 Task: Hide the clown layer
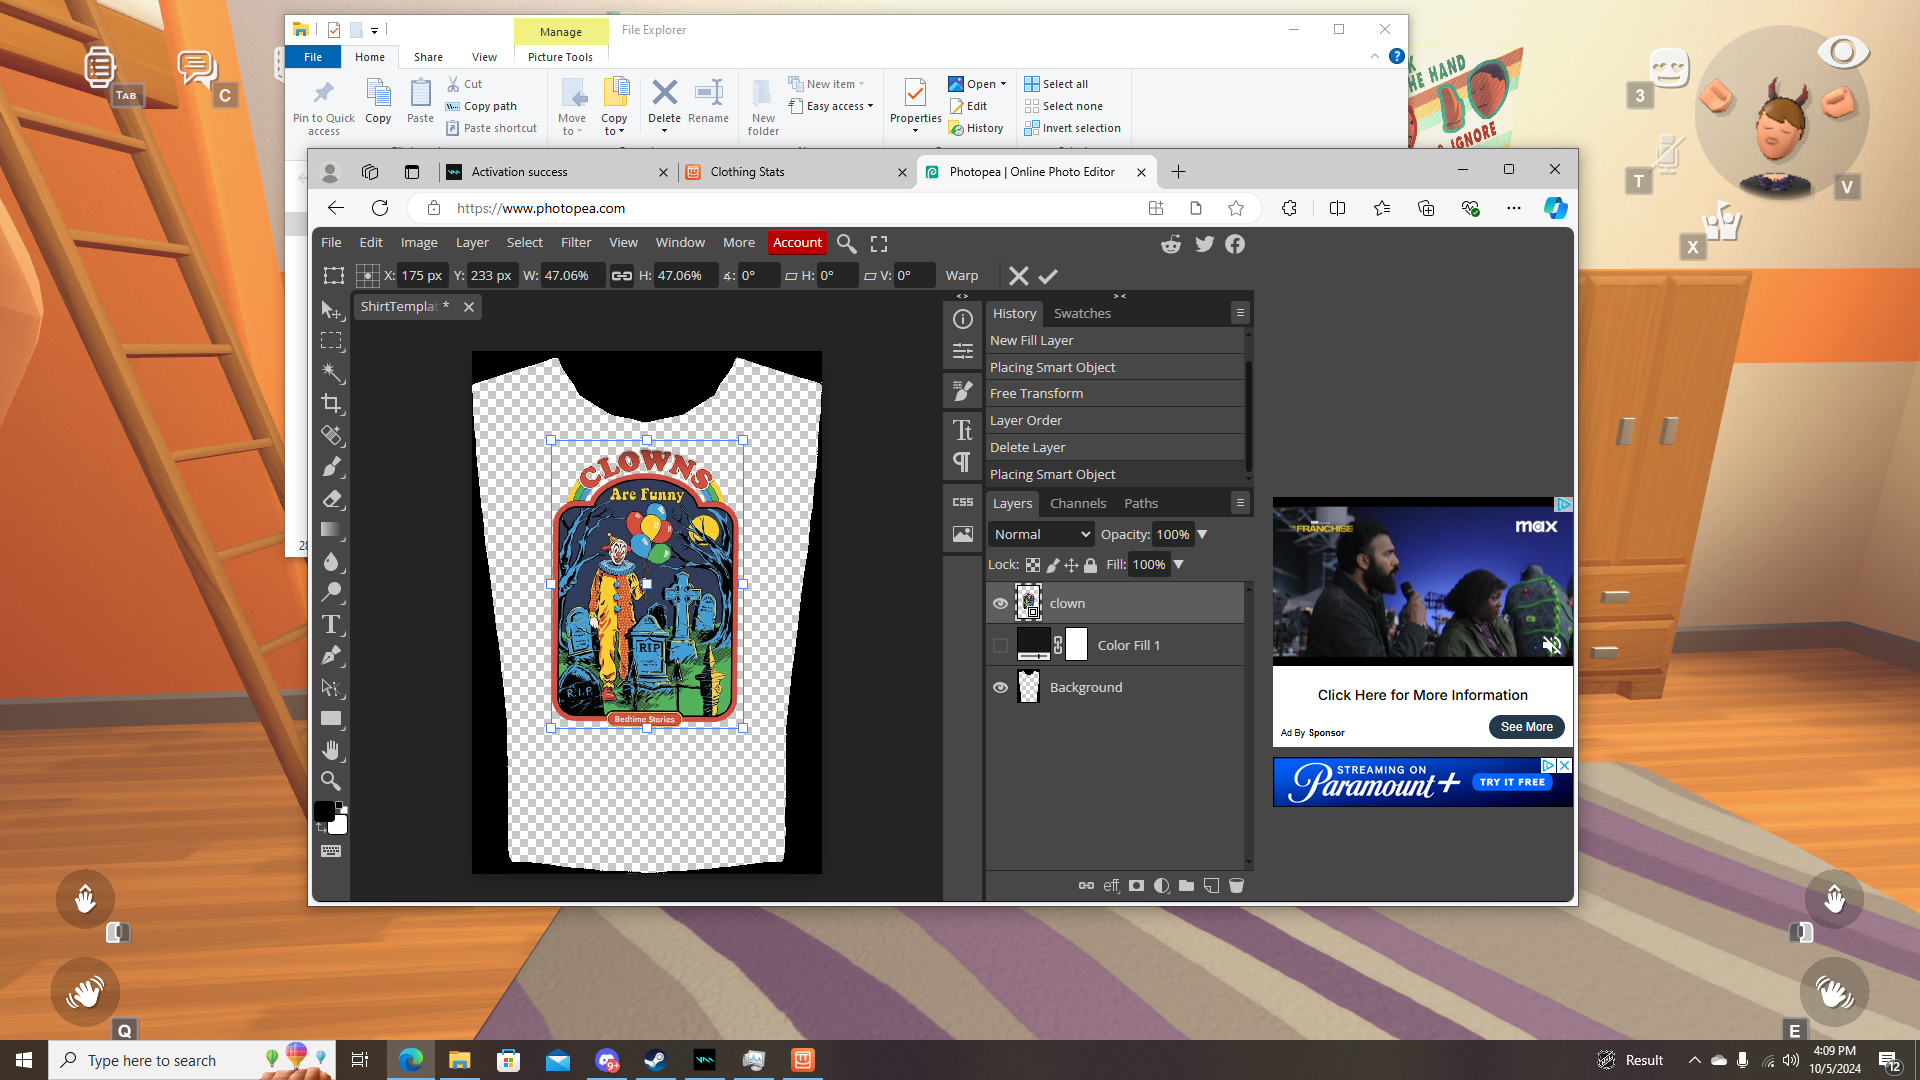pyautogui.click(x=1000, y=604)
